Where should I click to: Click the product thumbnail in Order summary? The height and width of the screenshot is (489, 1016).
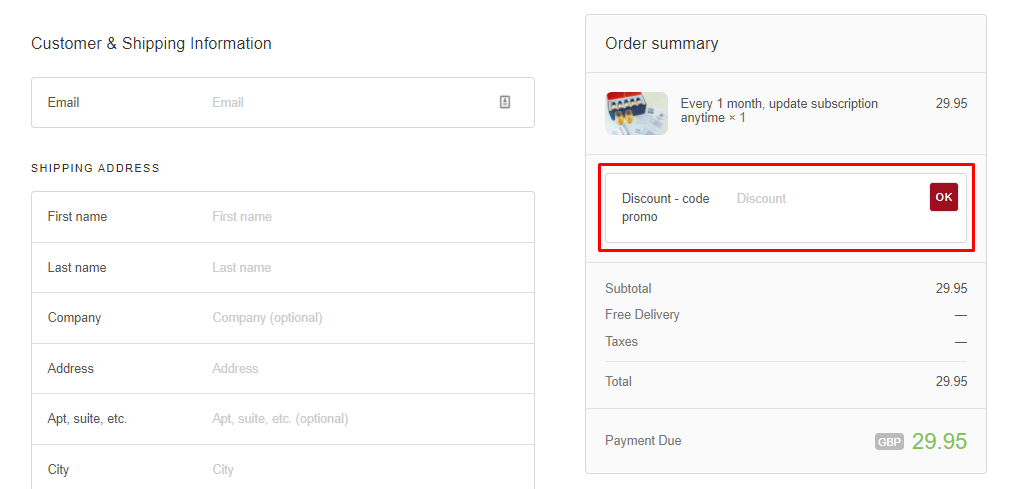point(636,113)
